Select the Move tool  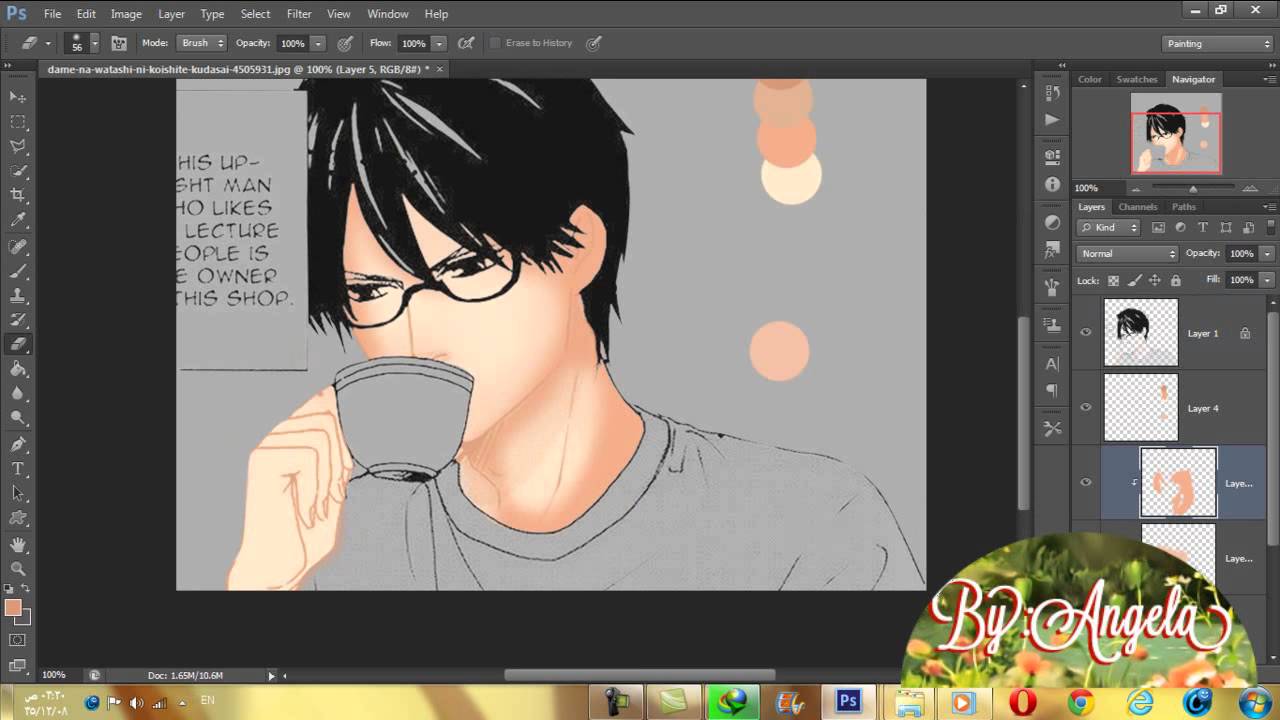point(18,96)
